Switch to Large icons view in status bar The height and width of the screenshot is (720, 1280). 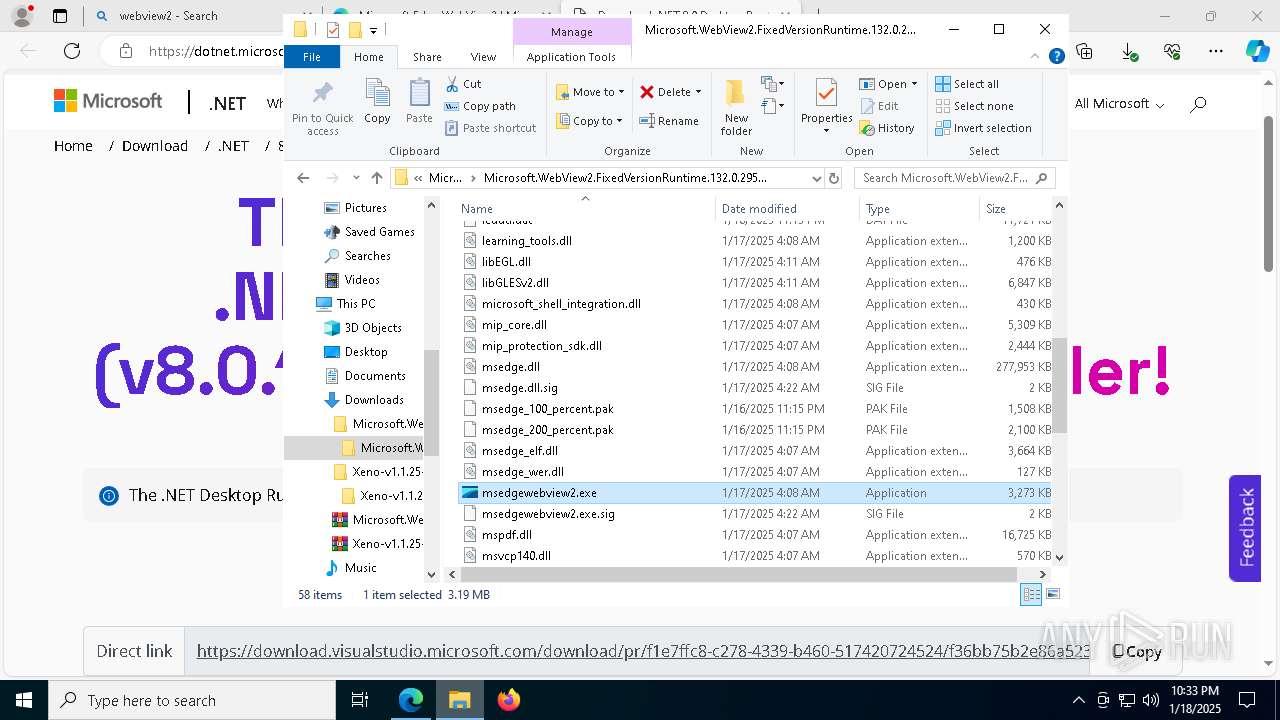pos(1052,594)
